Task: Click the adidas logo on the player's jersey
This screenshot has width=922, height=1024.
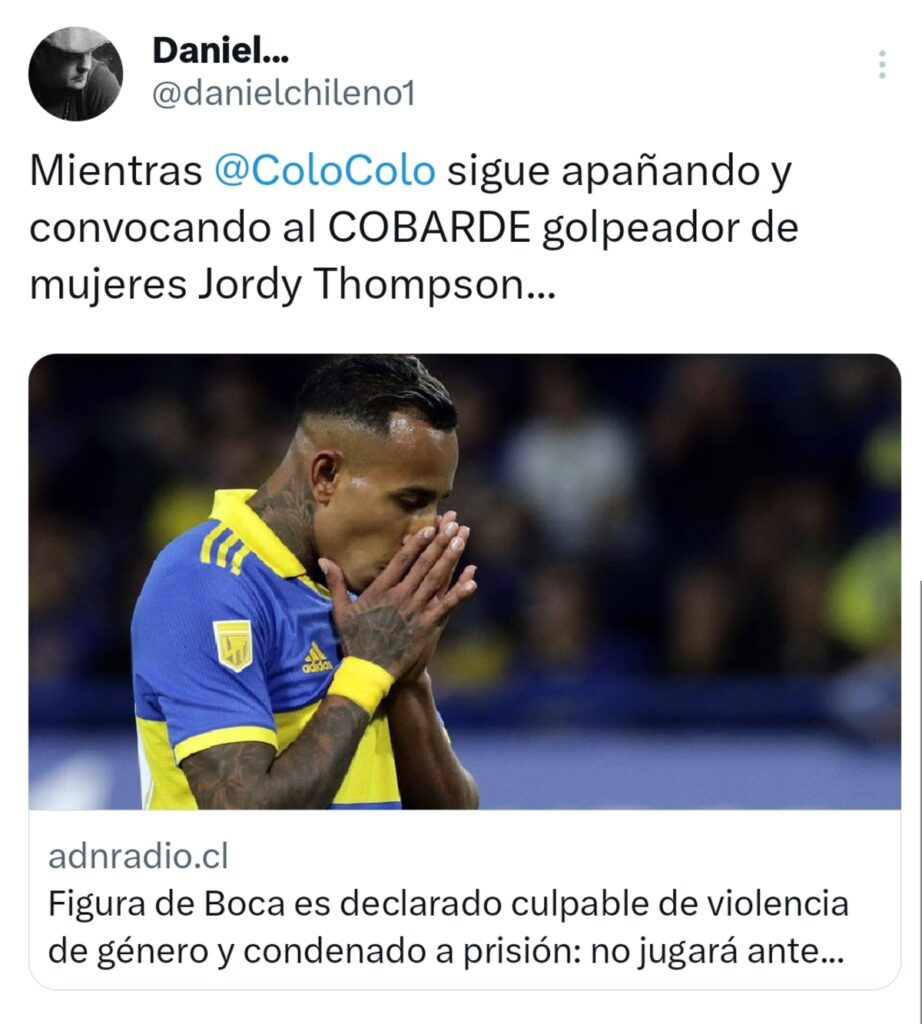Action: [316, 657]
